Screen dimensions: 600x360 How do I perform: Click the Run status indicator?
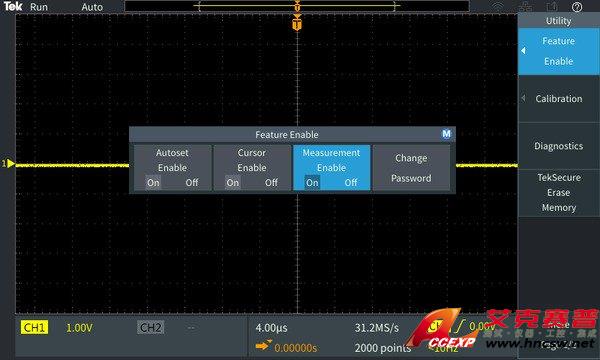coord(39,7)
